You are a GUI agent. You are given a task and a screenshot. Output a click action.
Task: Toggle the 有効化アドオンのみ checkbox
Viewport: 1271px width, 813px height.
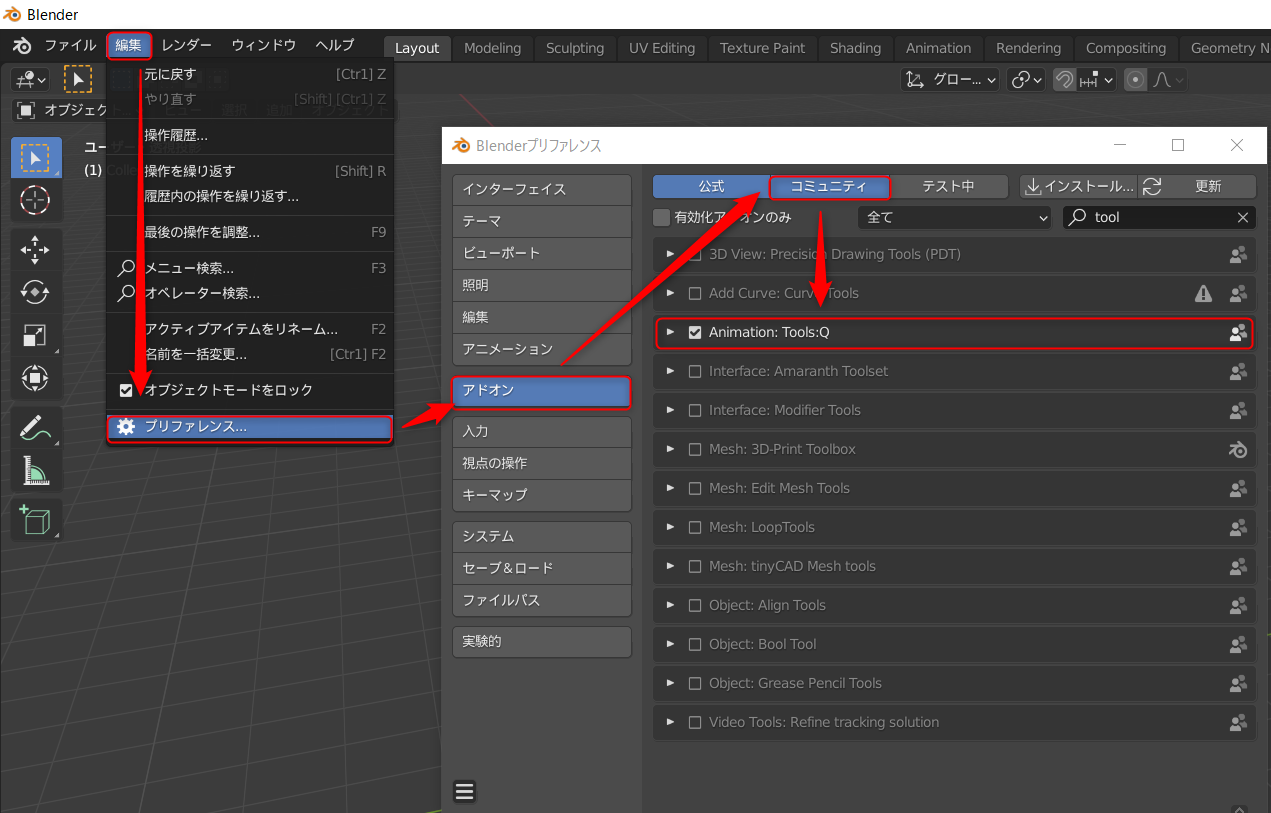(661, 217)
